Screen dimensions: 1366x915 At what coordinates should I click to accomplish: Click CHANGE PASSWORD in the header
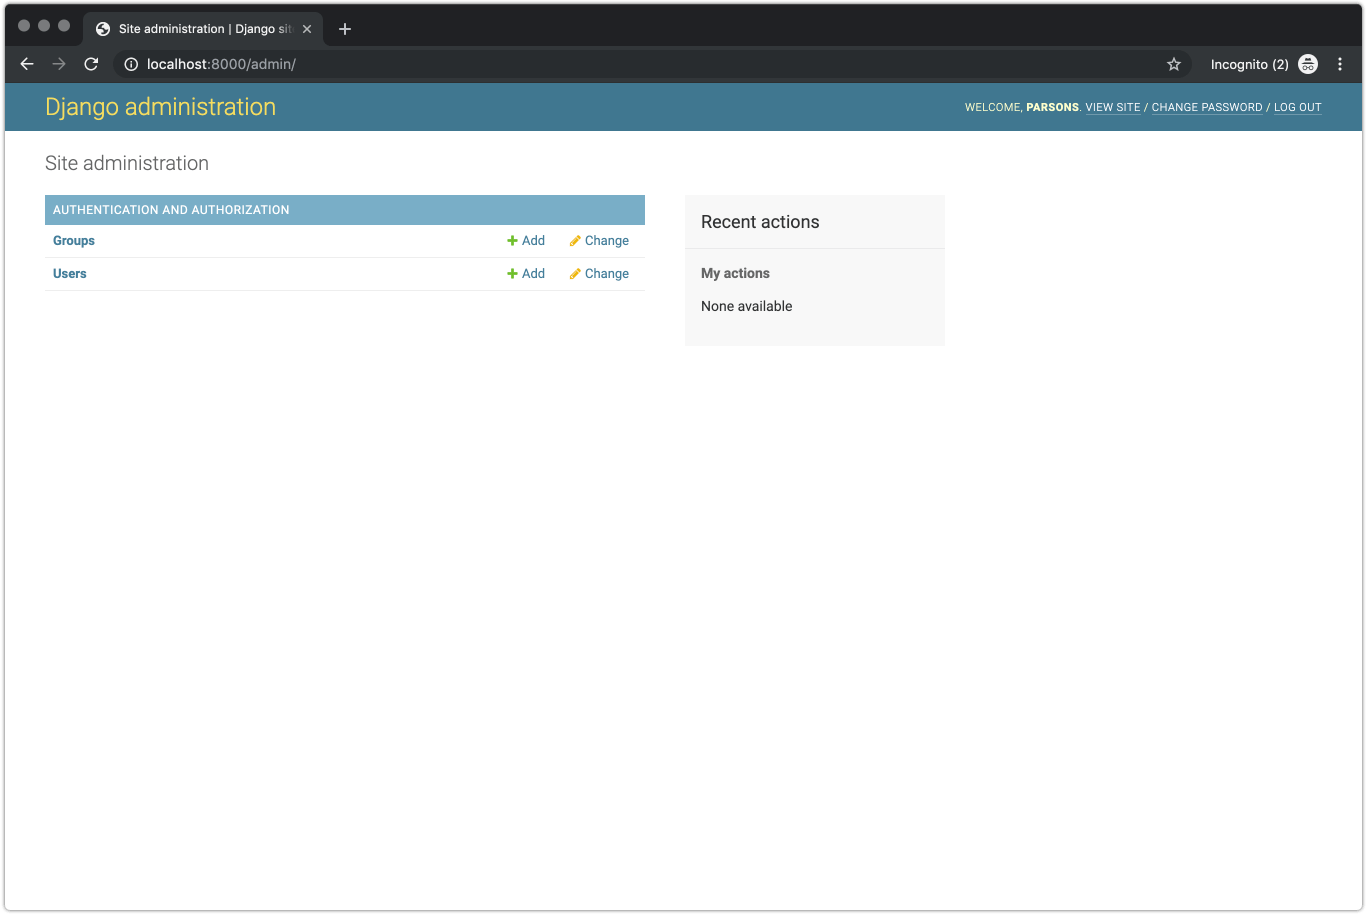(1207, 107)
